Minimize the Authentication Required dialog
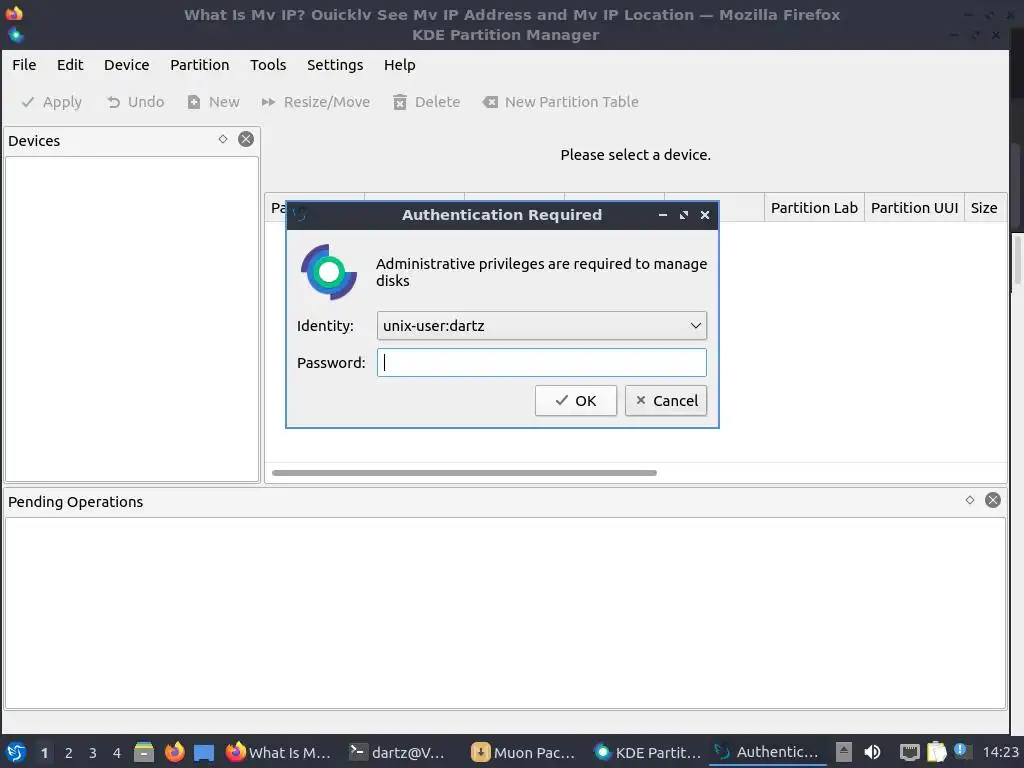 [x=663, y=215]
